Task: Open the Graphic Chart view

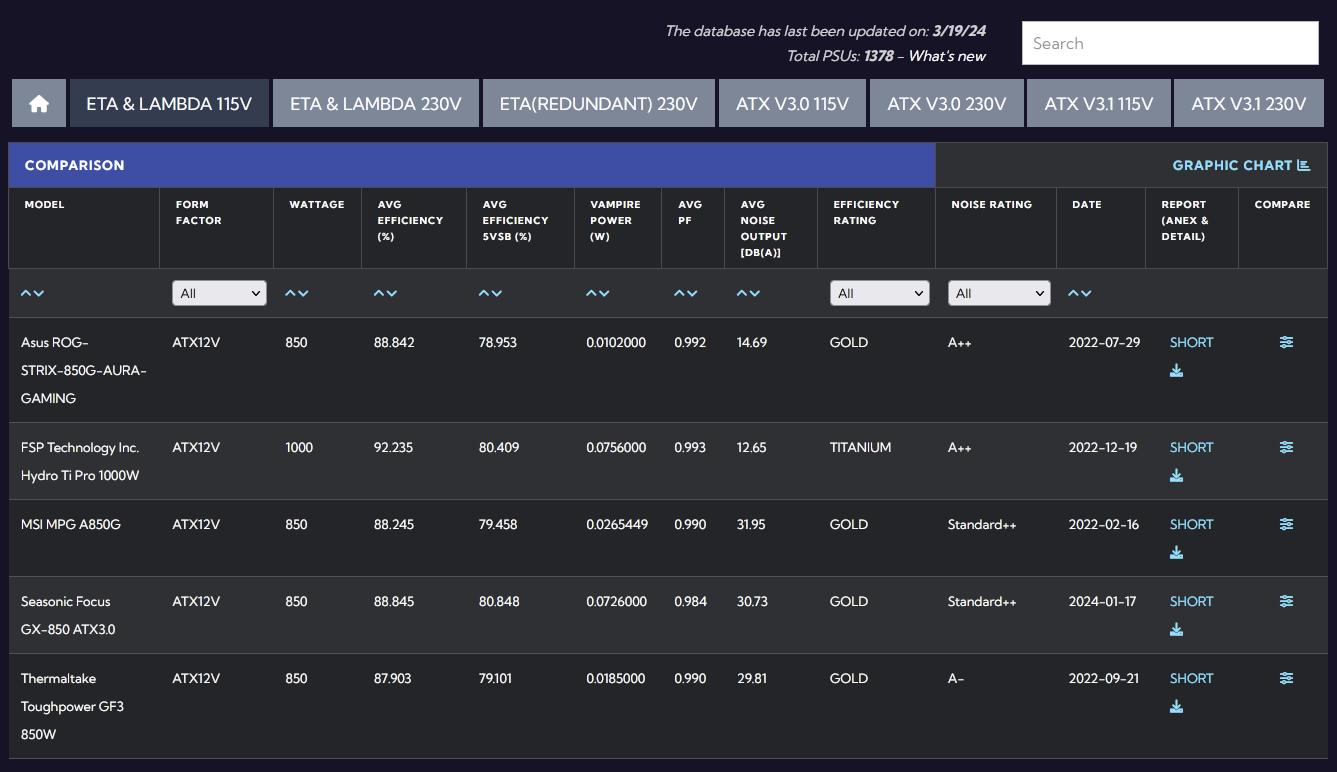Action: tap(1241, 165)
